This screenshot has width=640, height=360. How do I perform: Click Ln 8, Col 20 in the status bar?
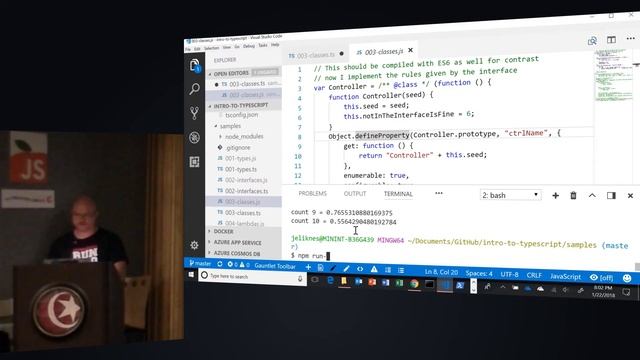coord(441,272)
